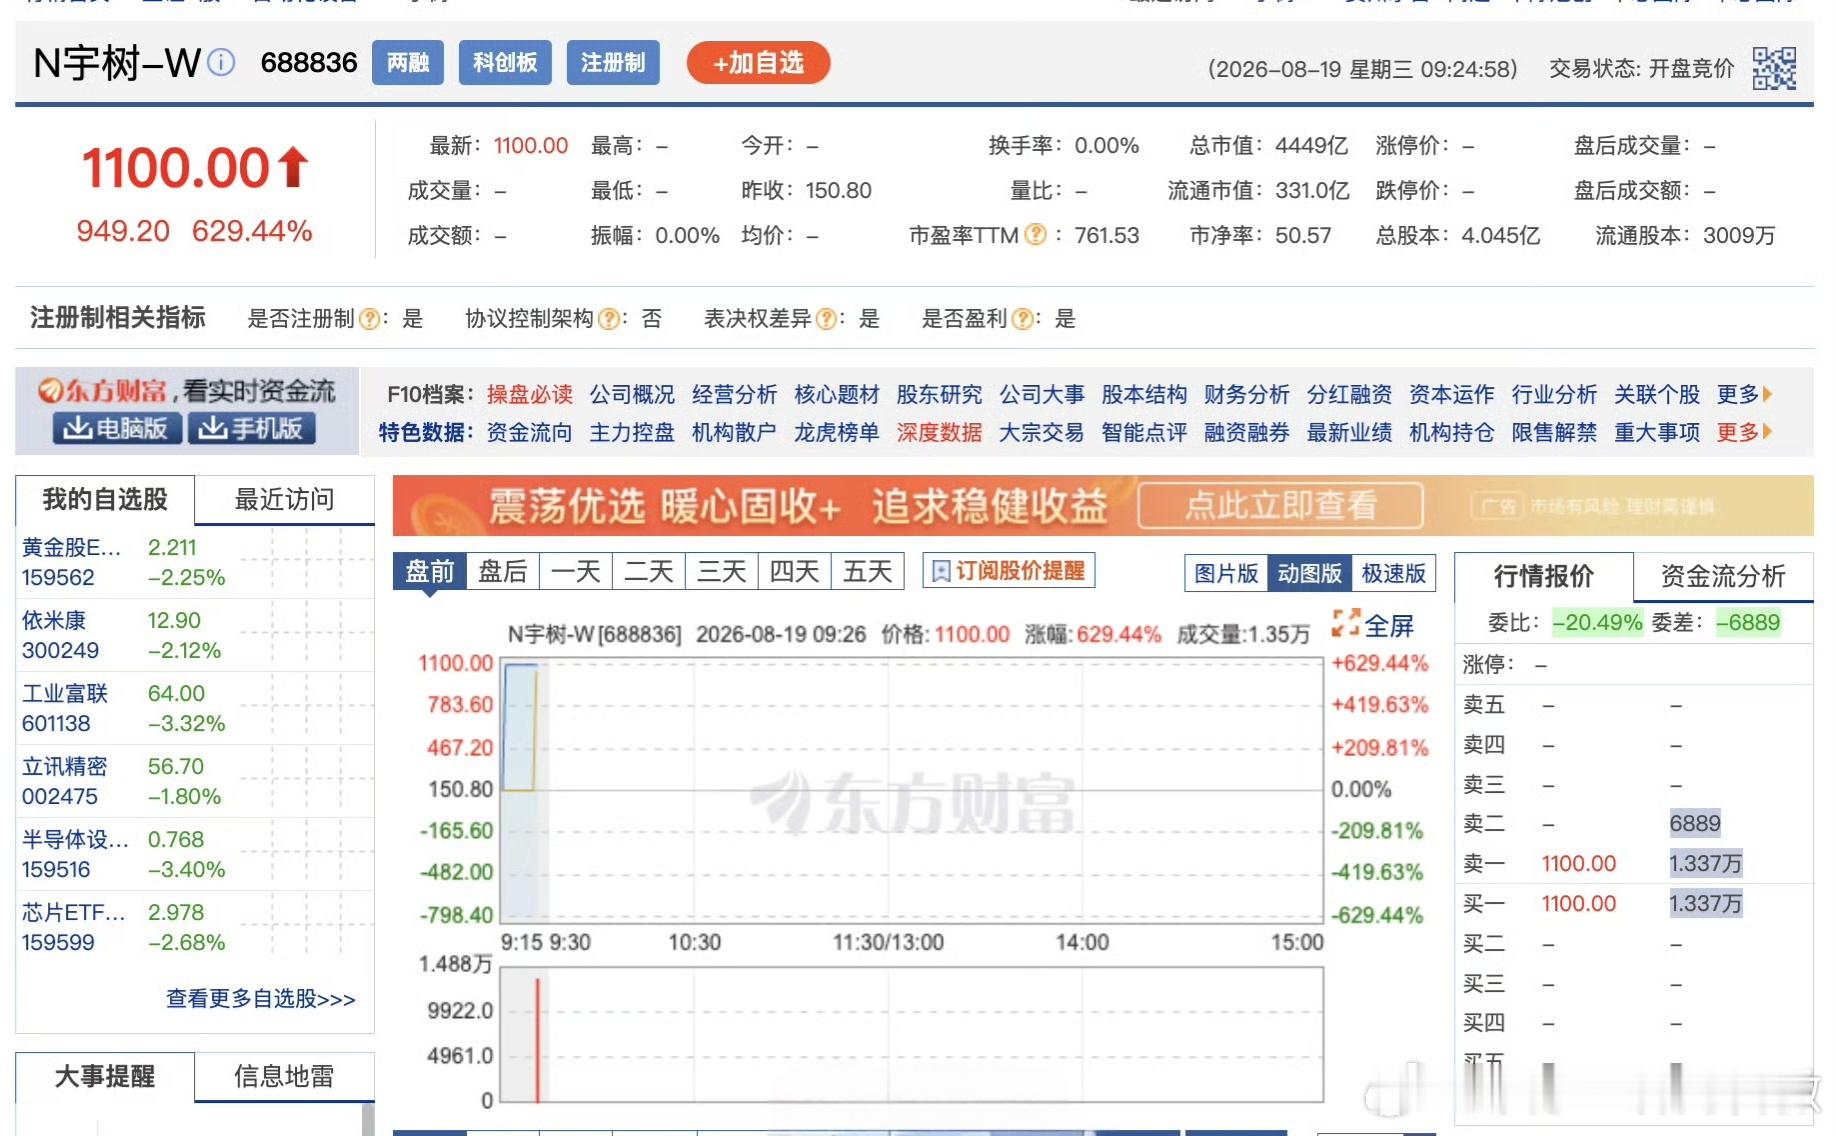The image size is (1836, 1136).
Task: Click the info icon beside N宇树-W
Action: [x=221, y=63]
